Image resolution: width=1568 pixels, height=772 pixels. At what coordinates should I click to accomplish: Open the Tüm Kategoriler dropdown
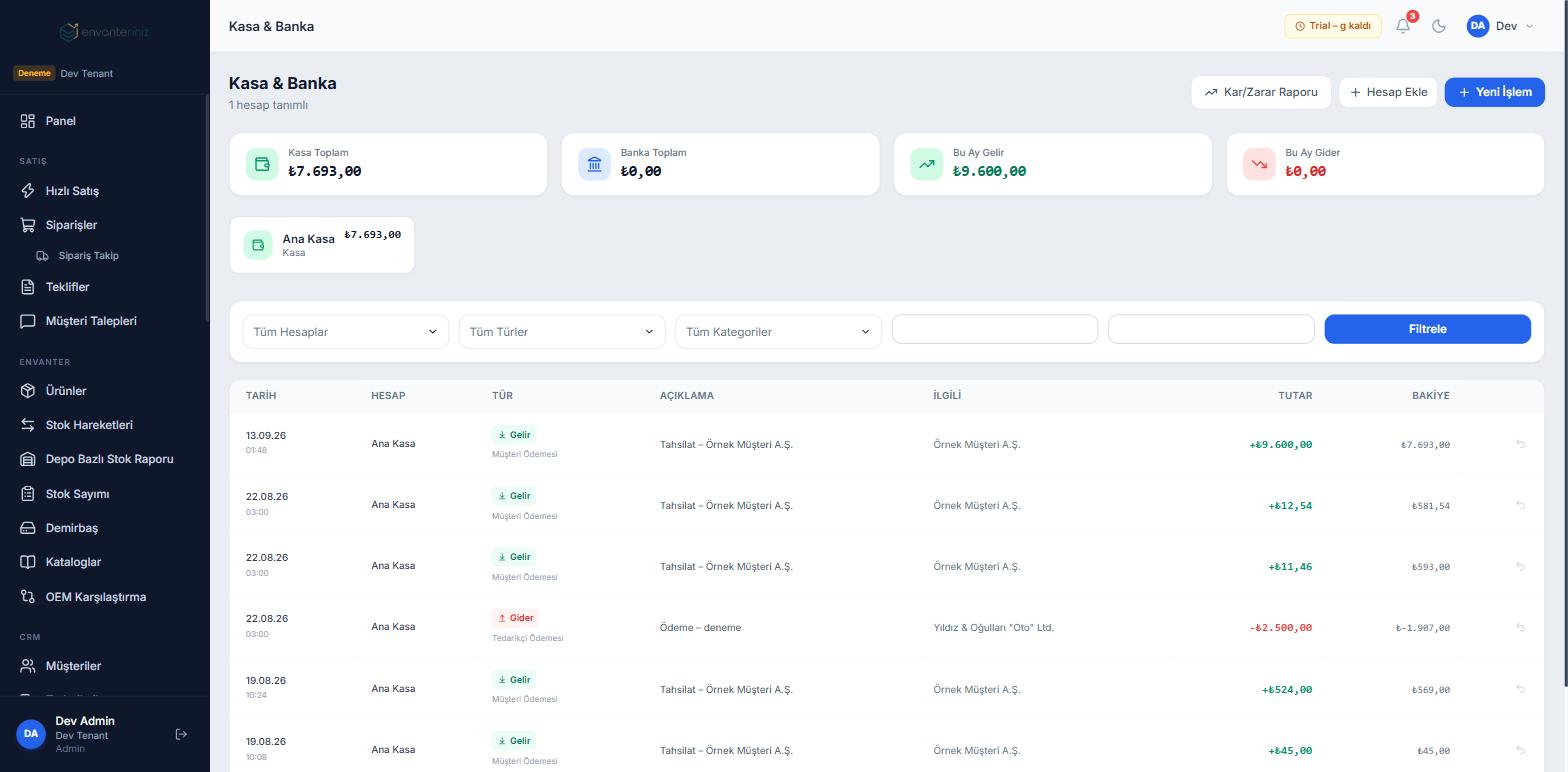tap(778, 332)
